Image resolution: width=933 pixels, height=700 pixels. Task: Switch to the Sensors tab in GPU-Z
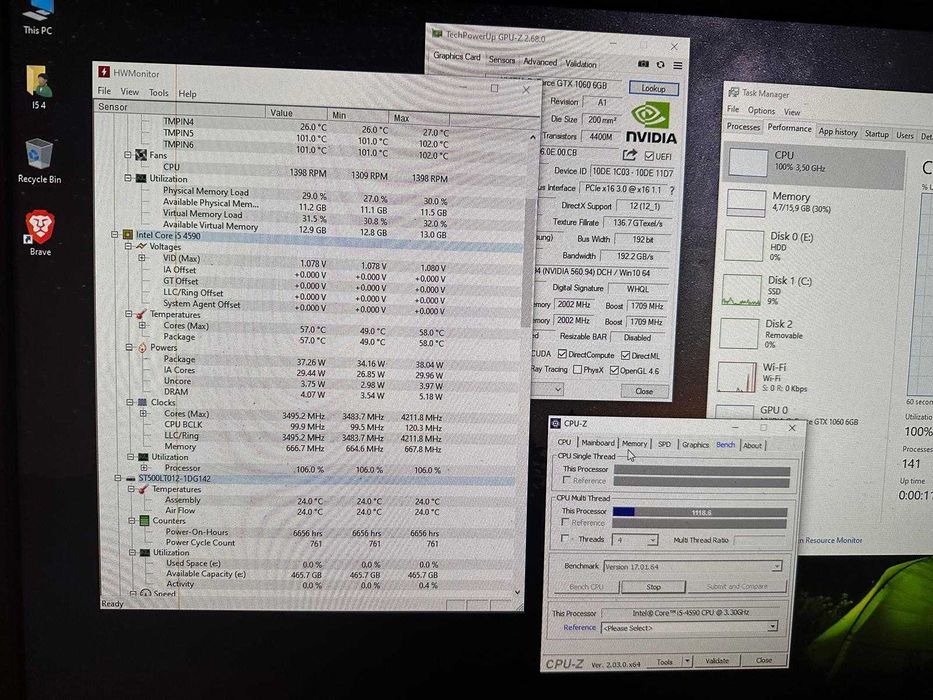(502, 60)
